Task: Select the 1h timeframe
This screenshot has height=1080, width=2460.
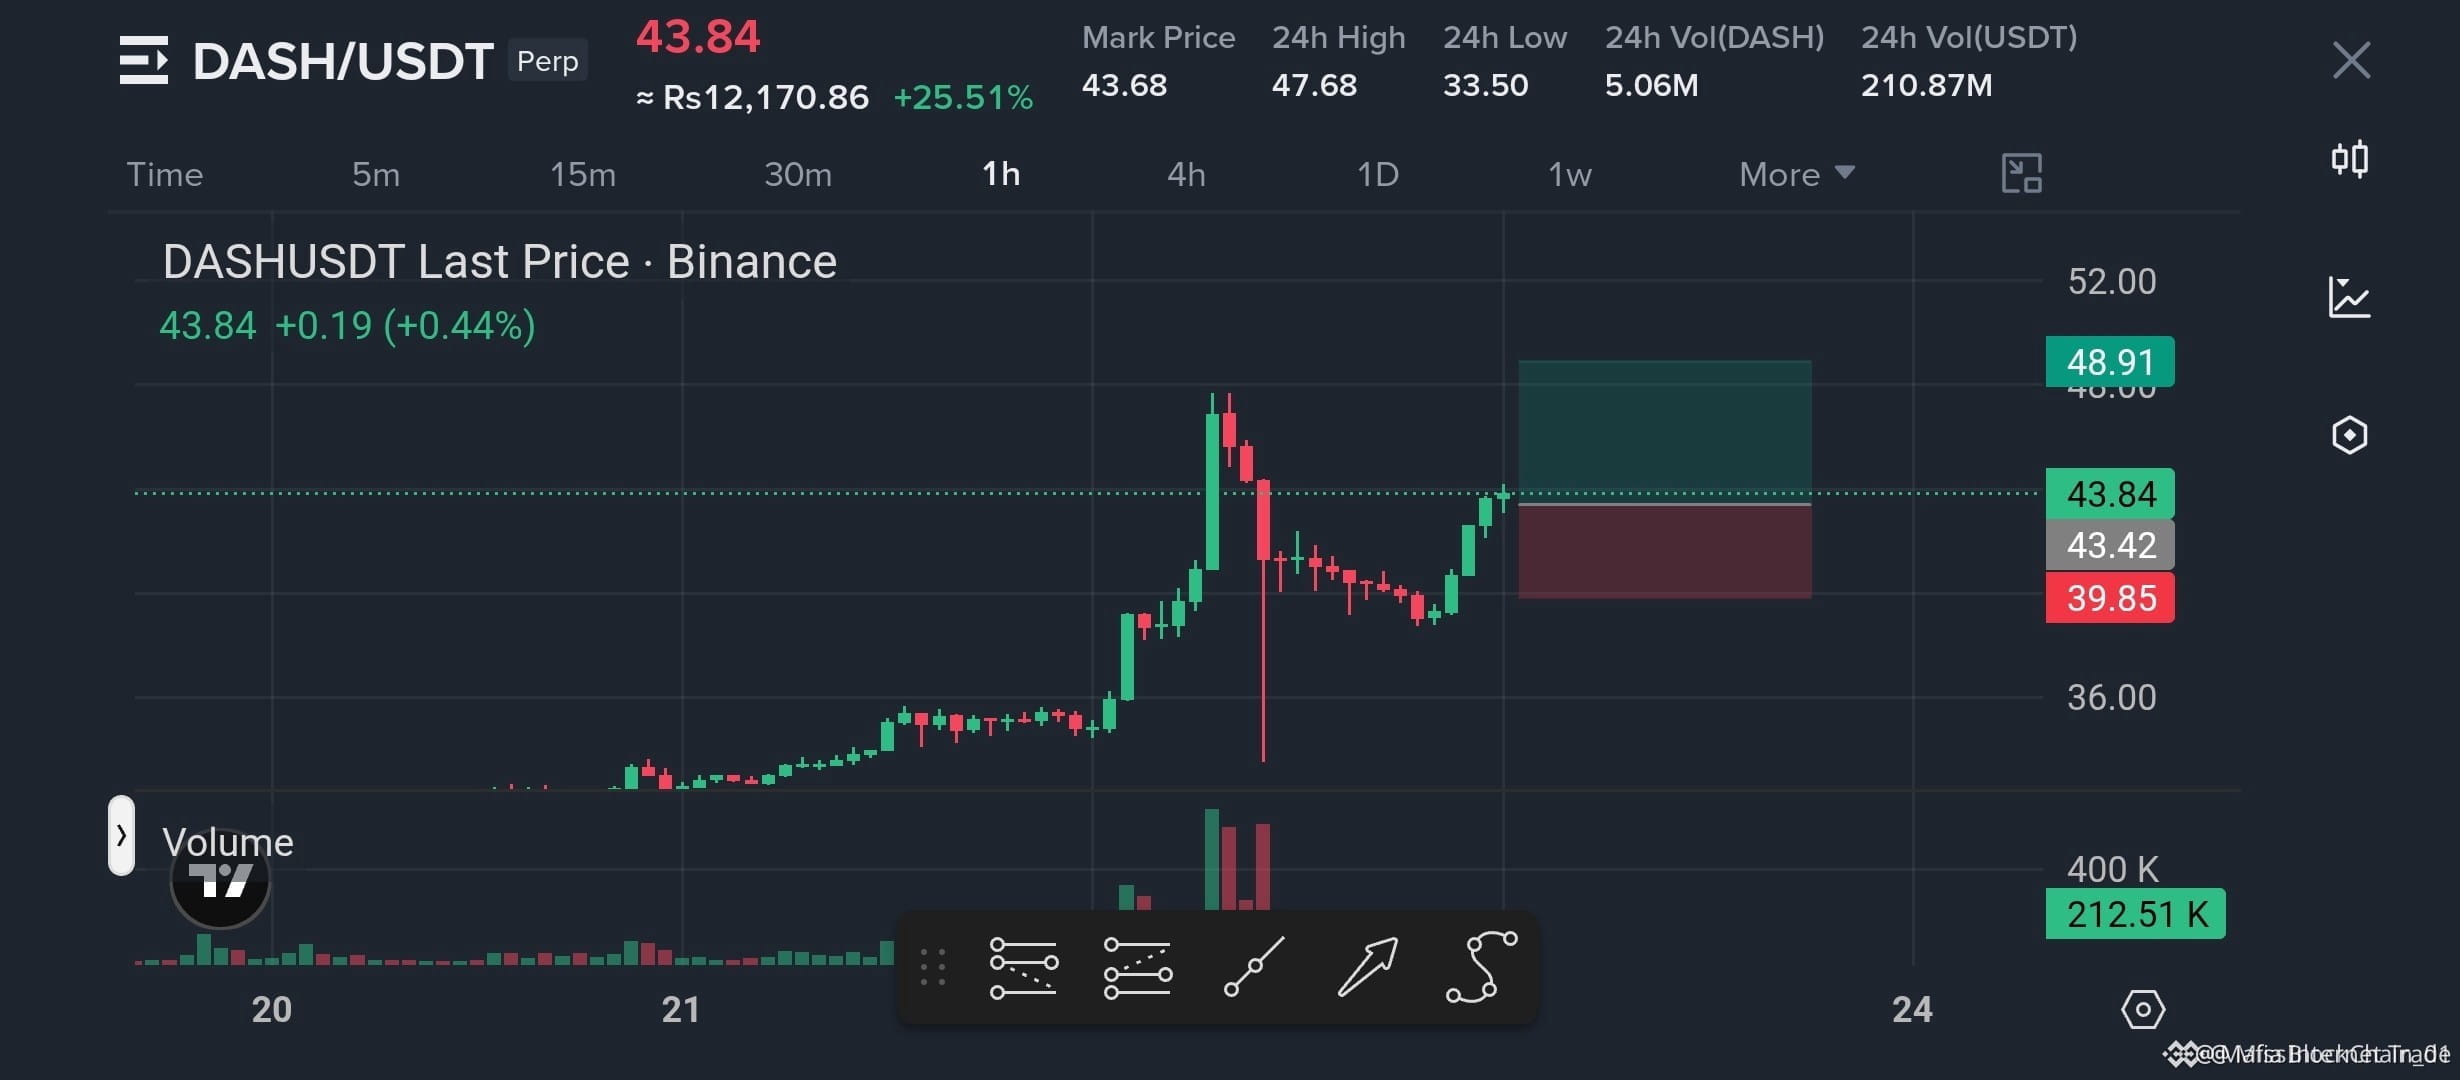Action: (1001, 175)
